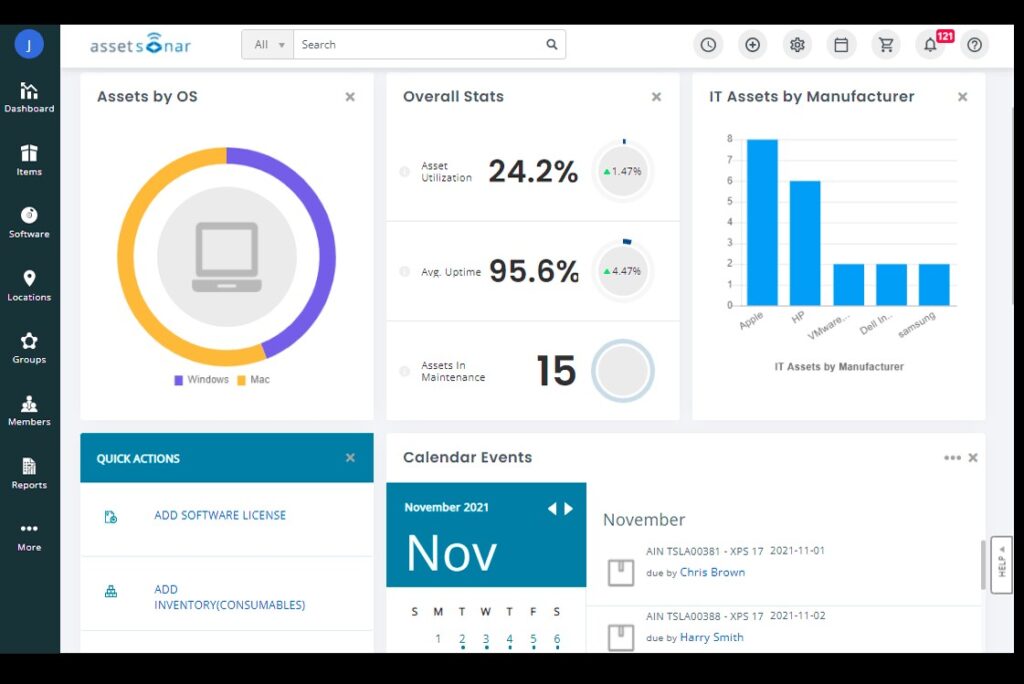Click the add plus icon in header
Screen dimensions: 1024x684
[x=752, y=44]
